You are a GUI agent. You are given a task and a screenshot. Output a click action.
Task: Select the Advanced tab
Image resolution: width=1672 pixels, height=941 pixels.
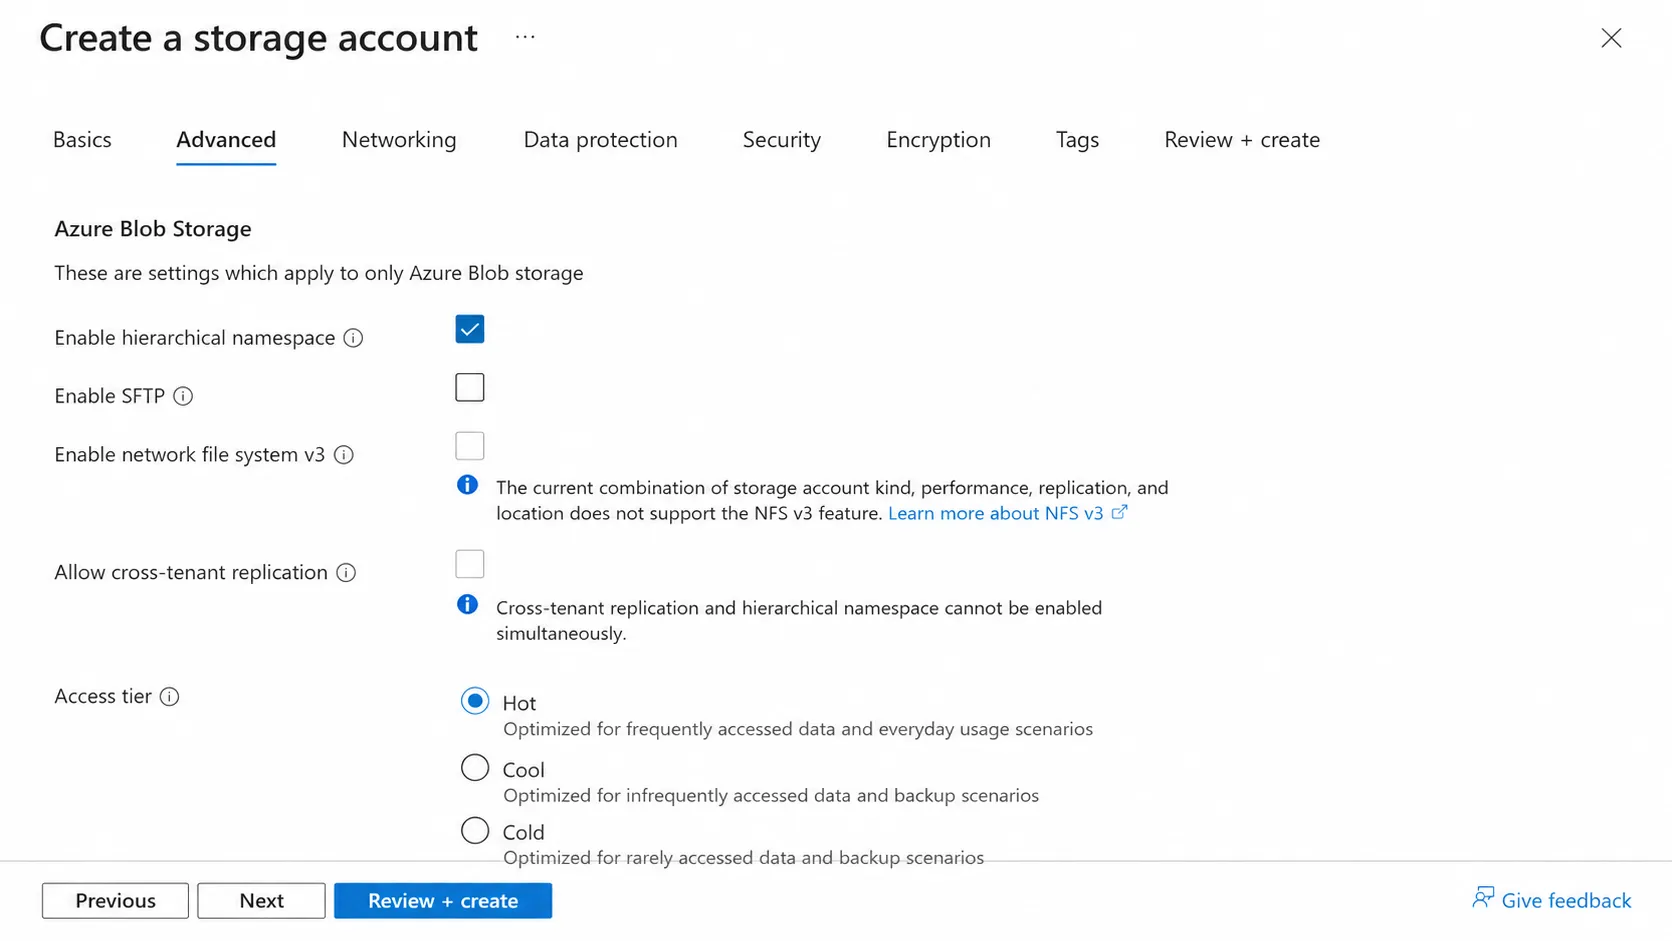(226, 140)
